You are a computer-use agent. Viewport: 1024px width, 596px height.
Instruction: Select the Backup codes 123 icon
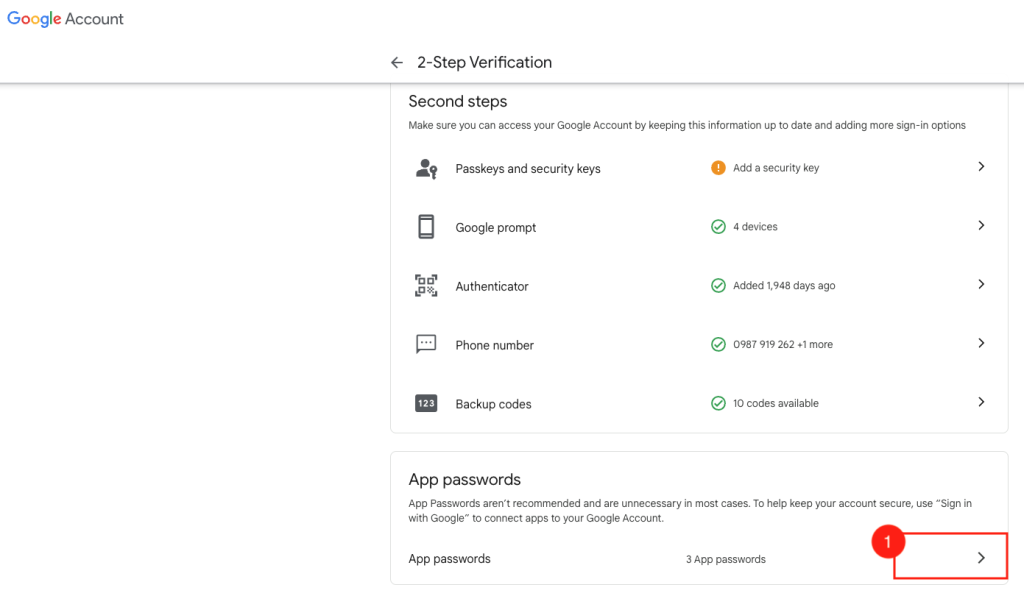(x=427, y=403)
